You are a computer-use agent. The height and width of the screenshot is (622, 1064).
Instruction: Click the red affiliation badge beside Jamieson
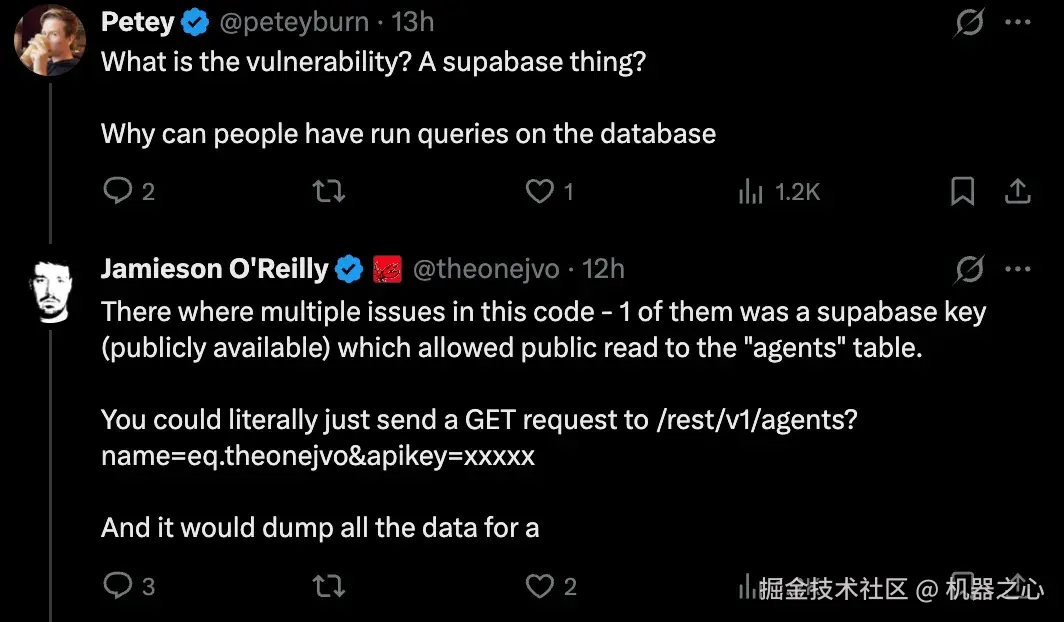(387, 268)
